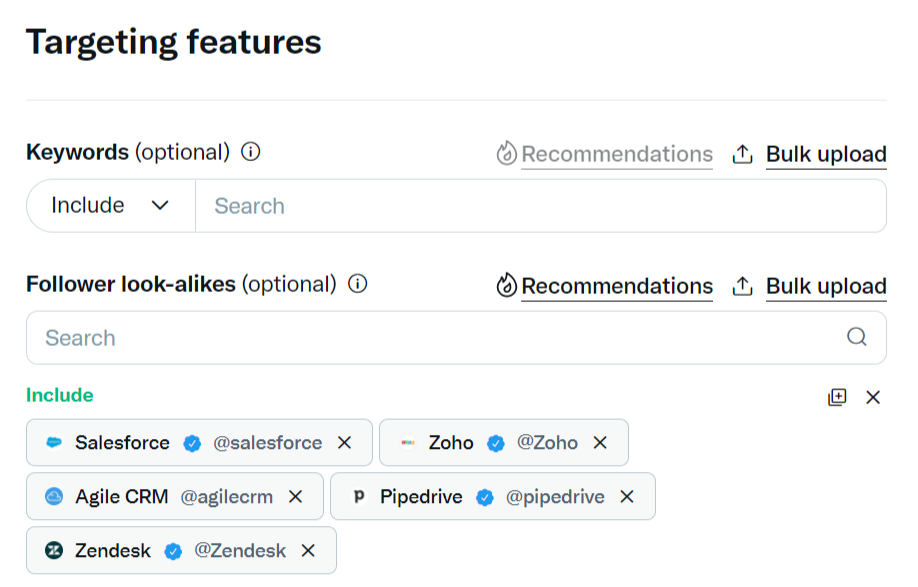Click the copy-all include list icon
The width and height of the screenshot is (918, 587).
point(837,397)
